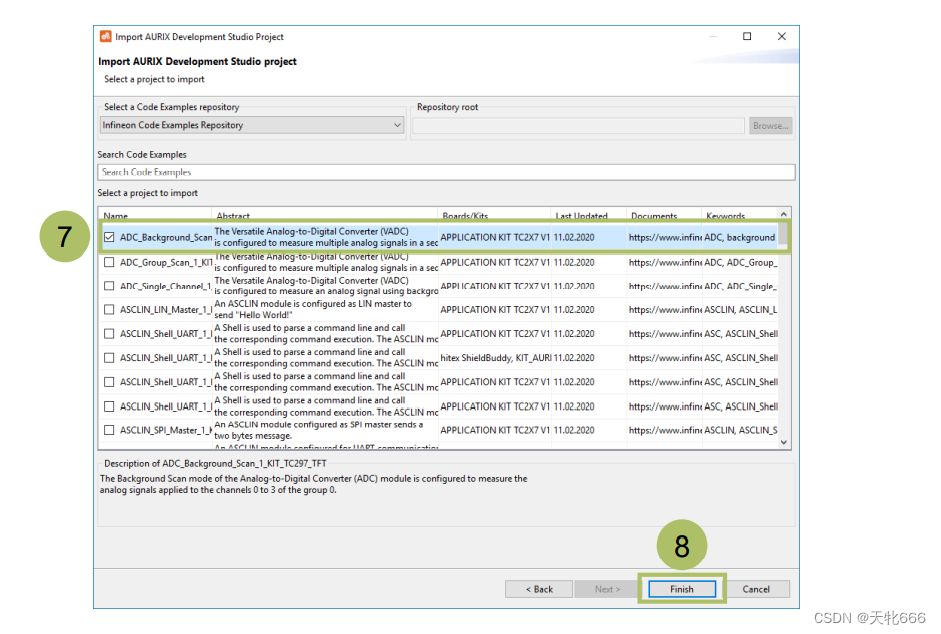Click the 'ADC, ADC_Group_' keywords cell
This screenshot has height=634, width=941.
pyautogui.click(x=741, y=262)
